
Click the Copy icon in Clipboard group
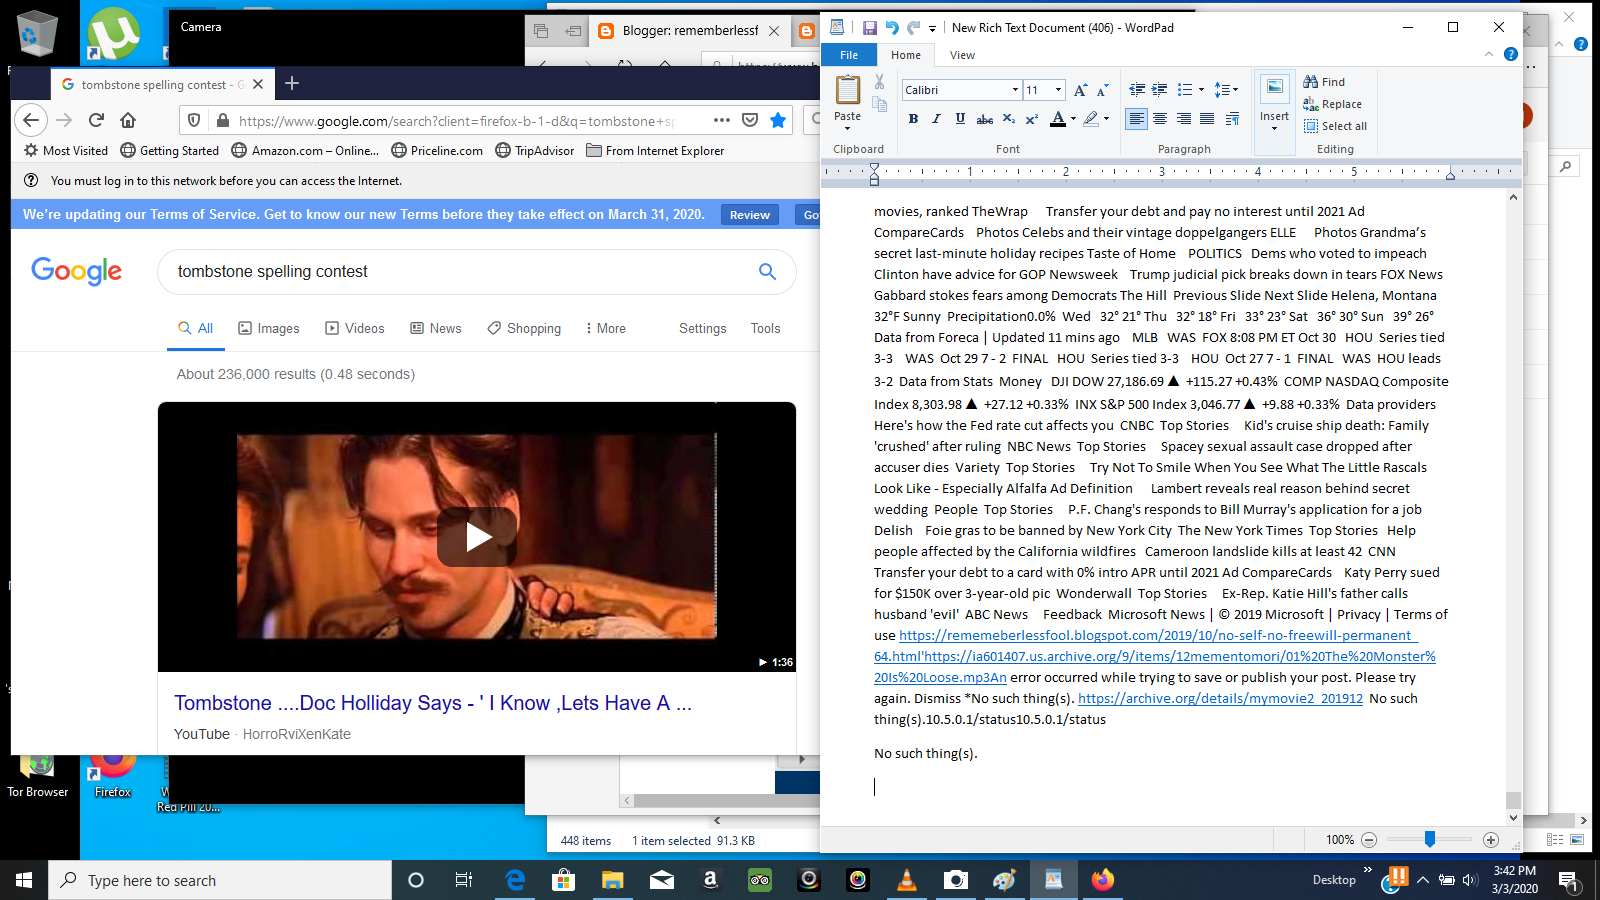coord(879,104)
